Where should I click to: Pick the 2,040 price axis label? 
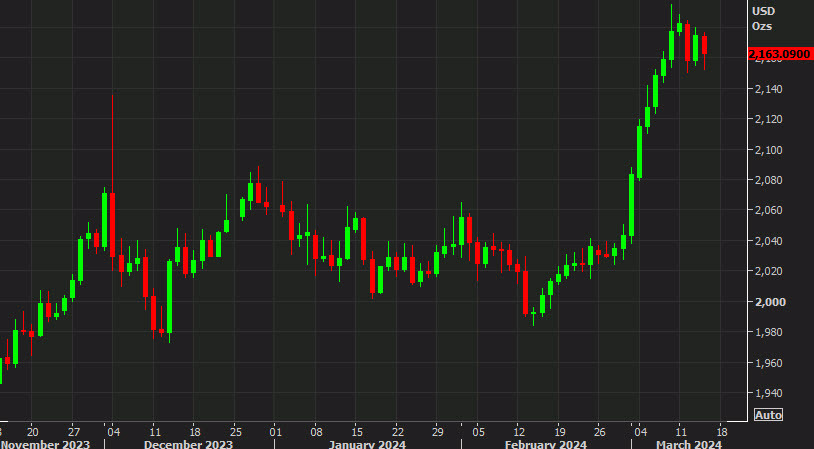pos(768,241)
